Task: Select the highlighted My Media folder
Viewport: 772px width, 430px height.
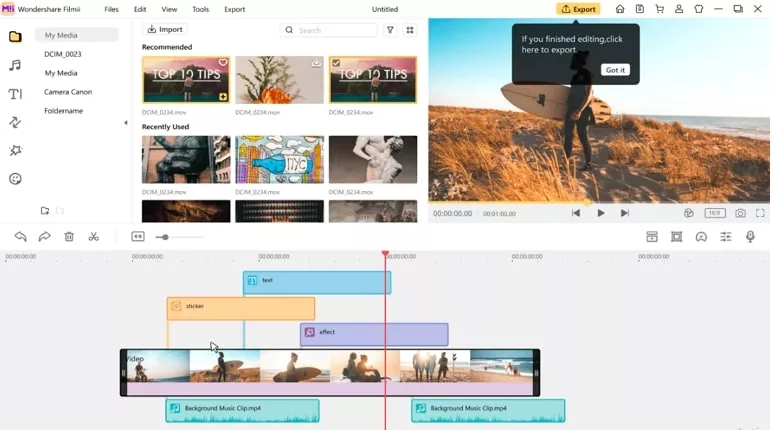Action: coord(77,35)
